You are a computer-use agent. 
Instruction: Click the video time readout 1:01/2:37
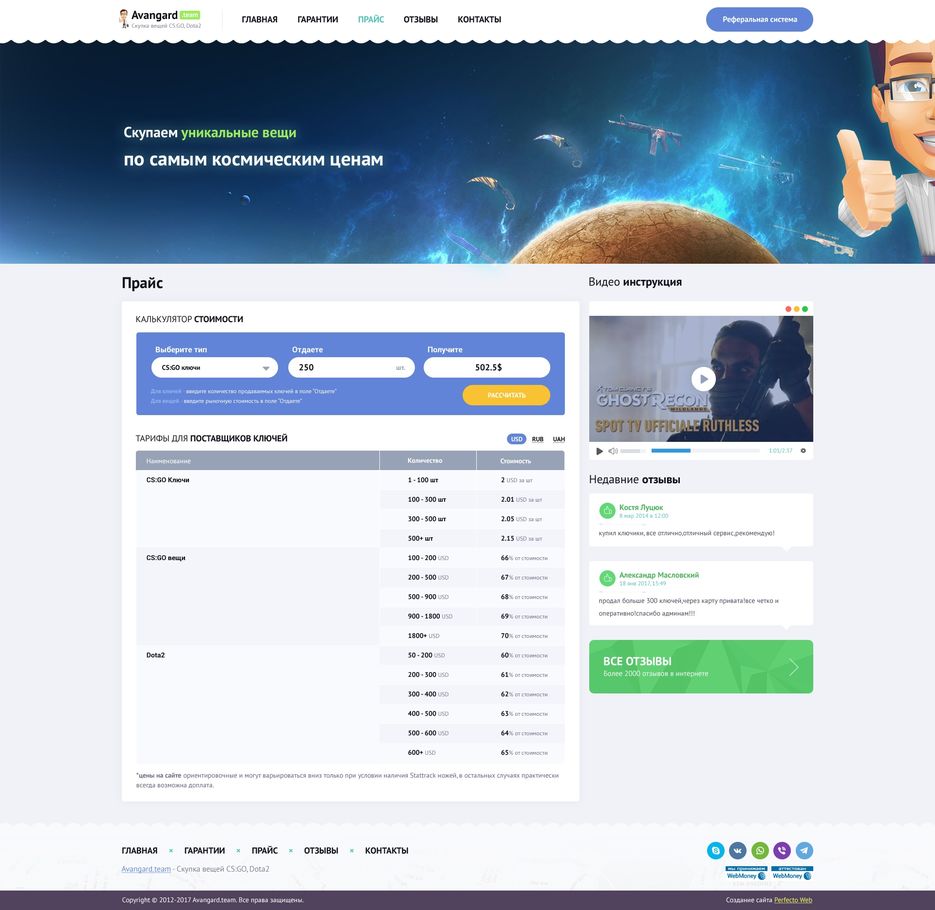tap(781, 451)
